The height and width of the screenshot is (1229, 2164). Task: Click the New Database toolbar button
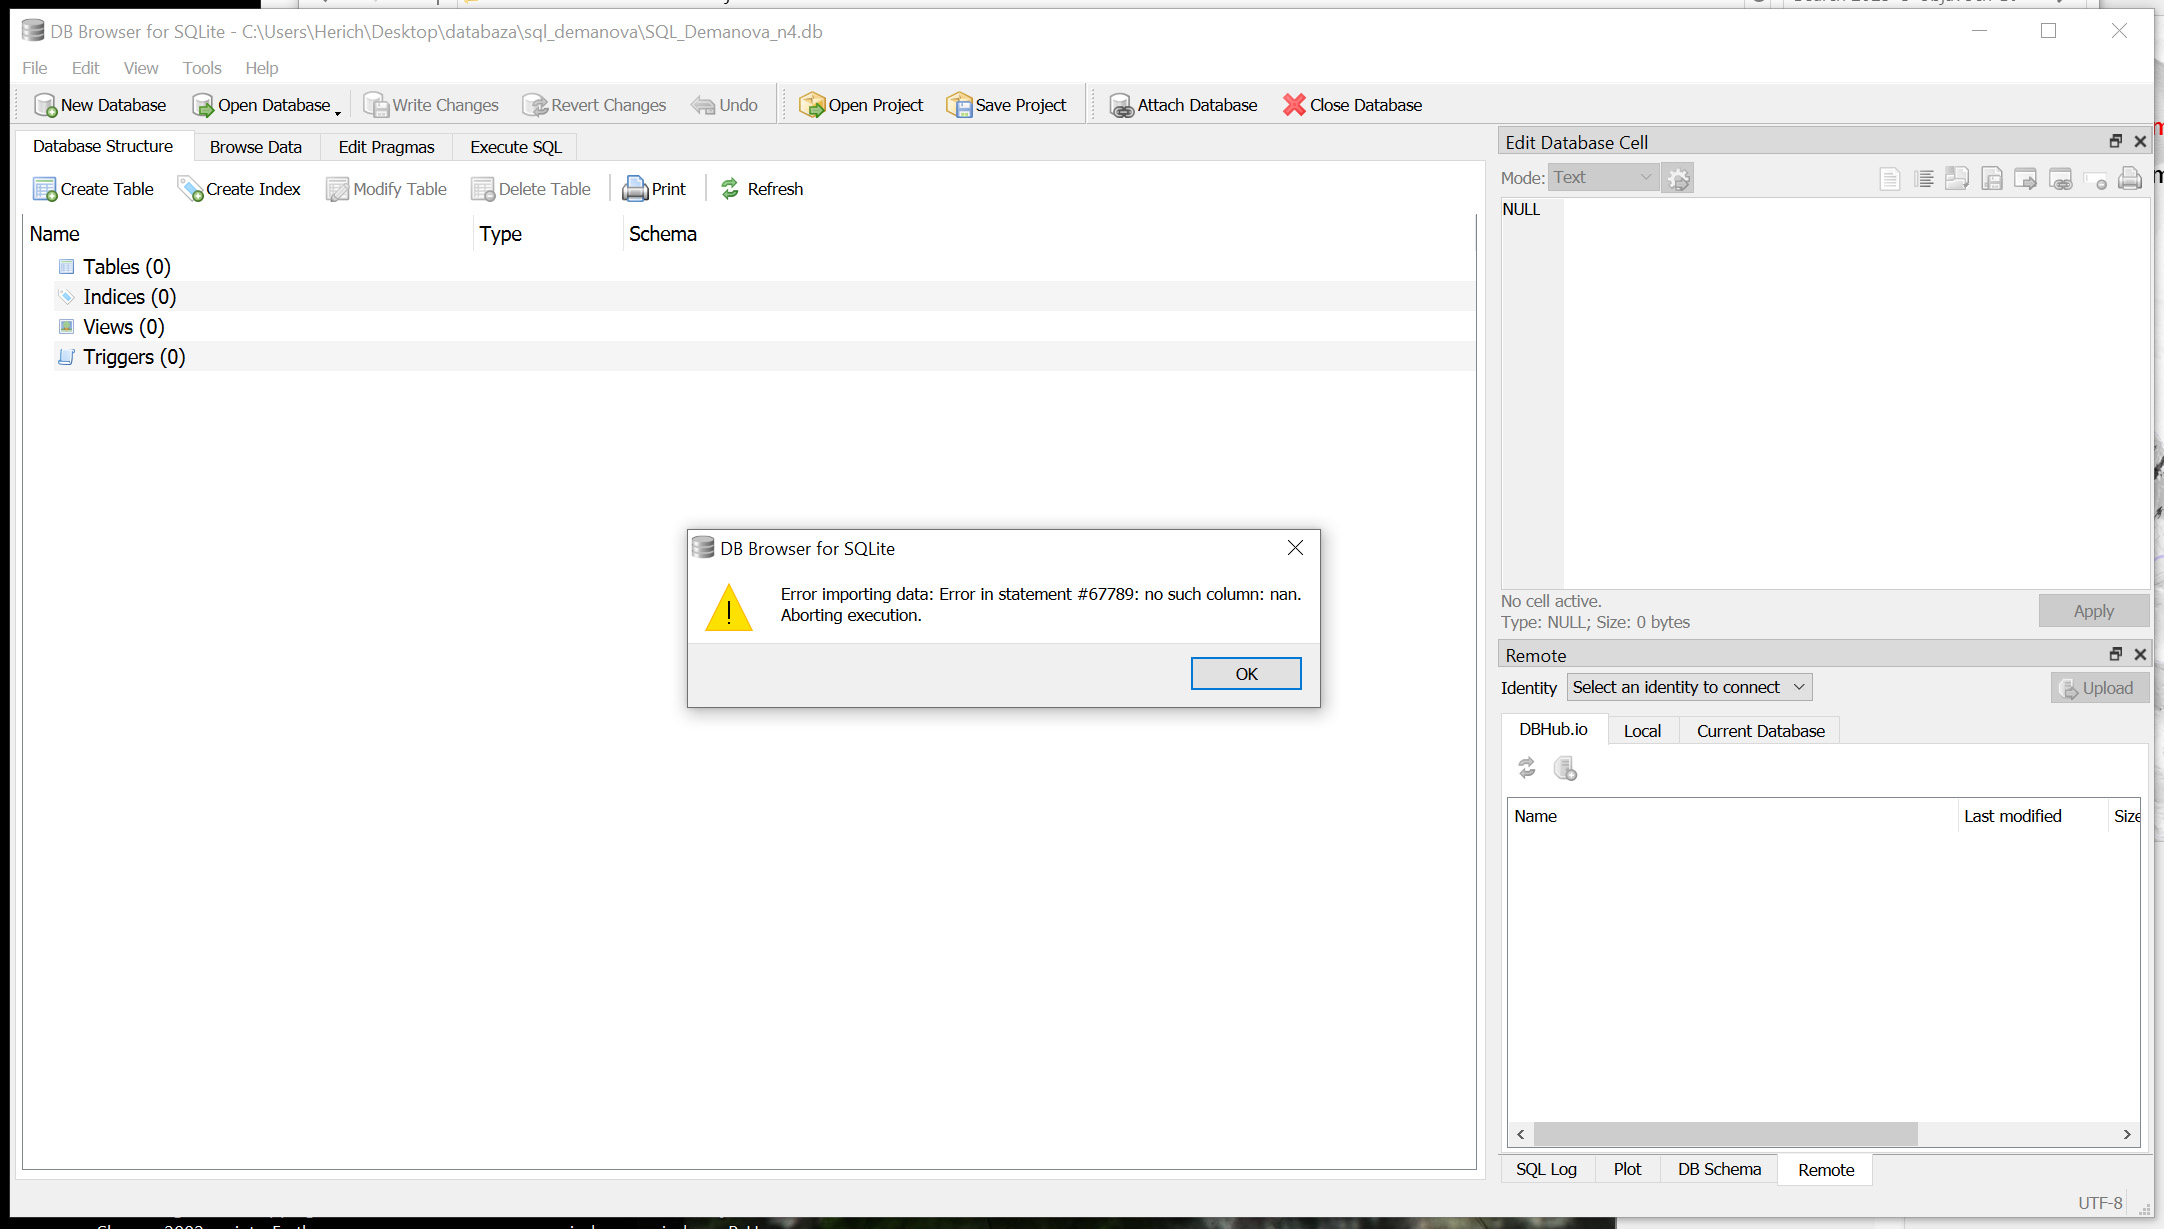pos(100,105)
